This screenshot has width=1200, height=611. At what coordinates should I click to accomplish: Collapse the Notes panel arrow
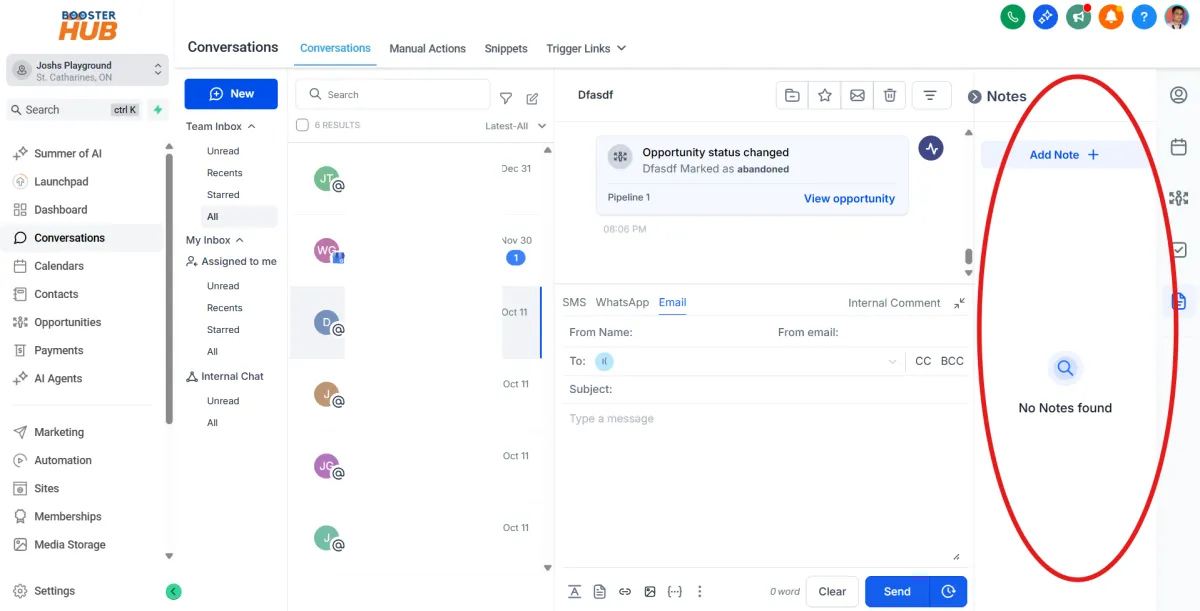(974, 97)
